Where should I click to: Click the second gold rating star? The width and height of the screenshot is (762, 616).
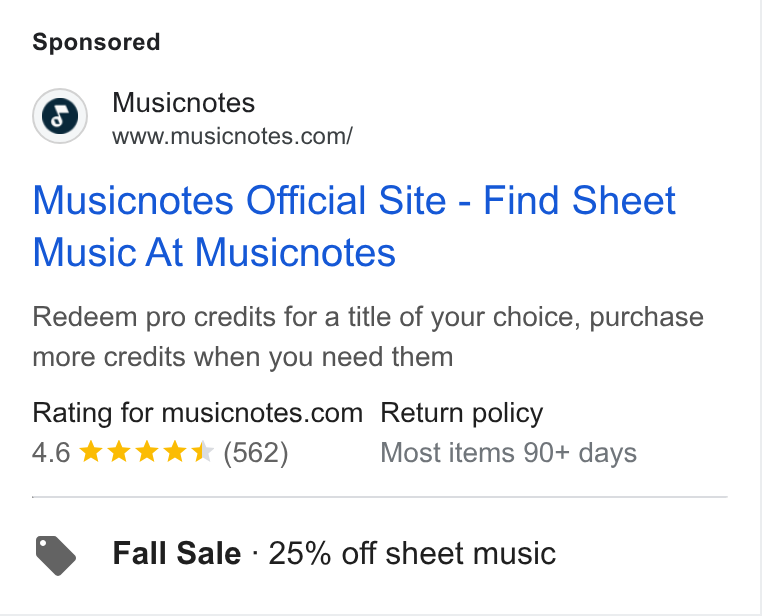[119, 452]
